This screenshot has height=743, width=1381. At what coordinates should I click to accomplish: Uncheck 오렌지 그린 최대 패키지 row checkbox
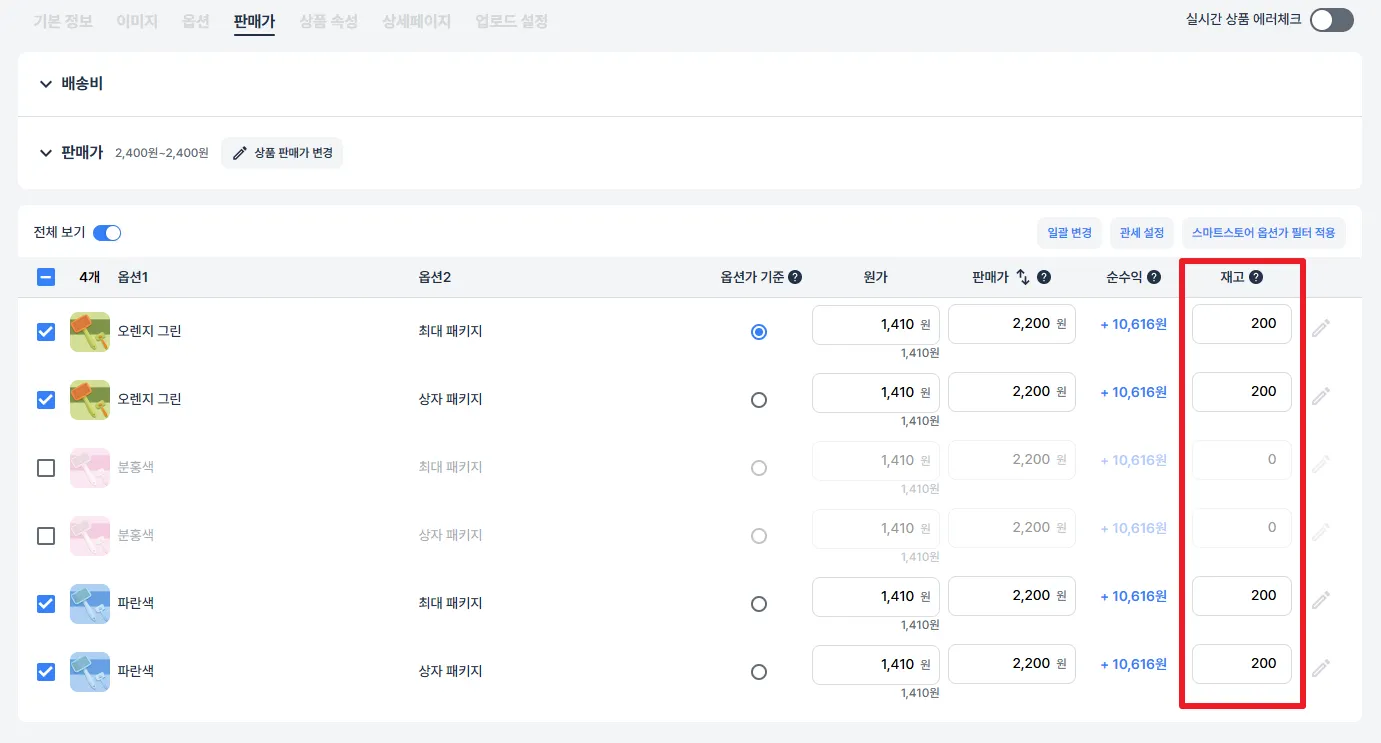click(46, 332)
